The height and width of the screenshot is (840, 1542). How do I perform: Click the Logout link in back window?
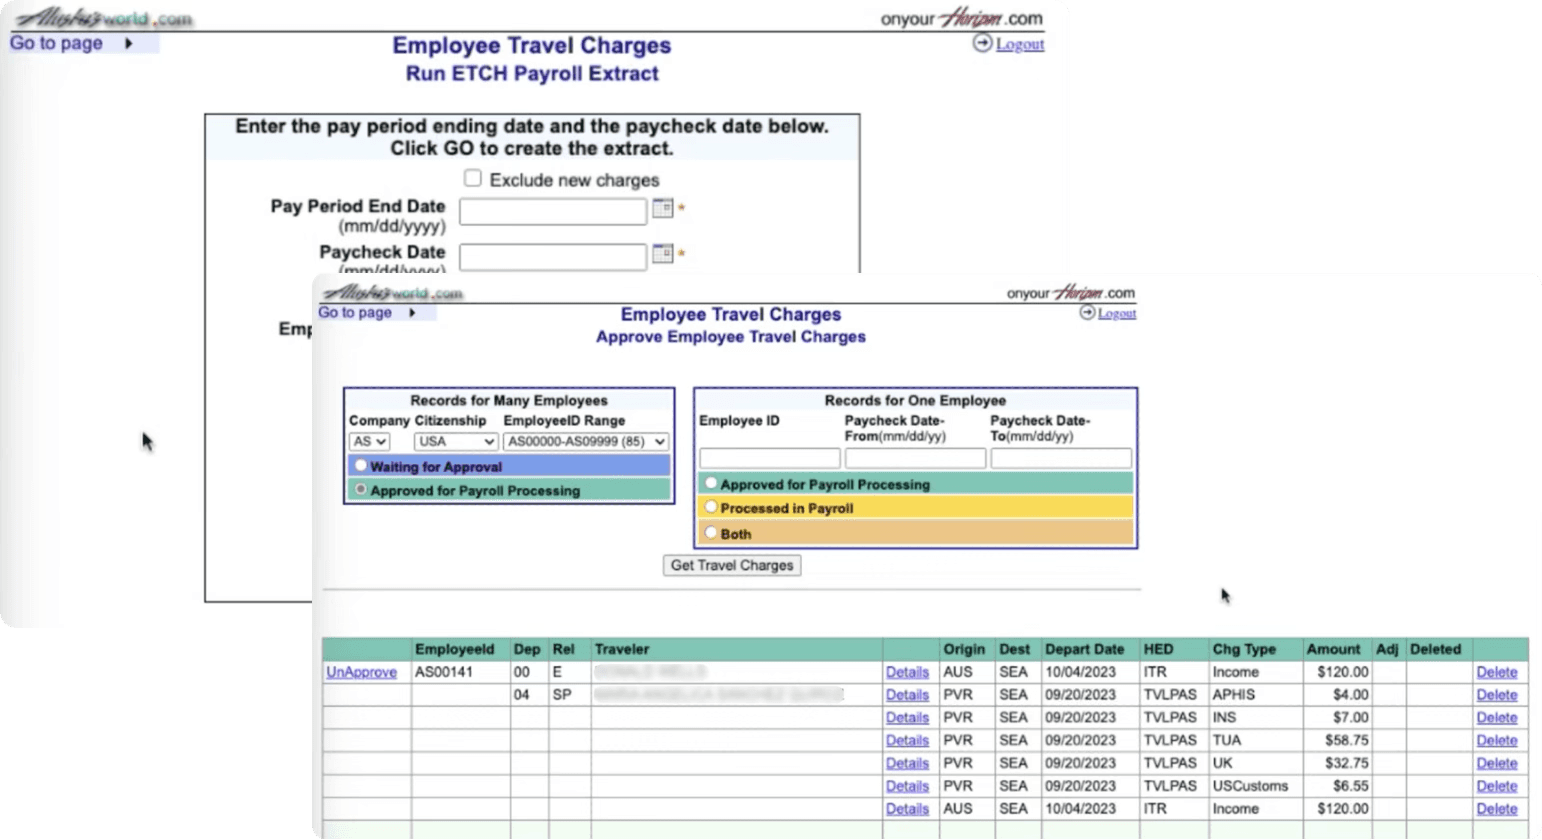click(1020, 44)
